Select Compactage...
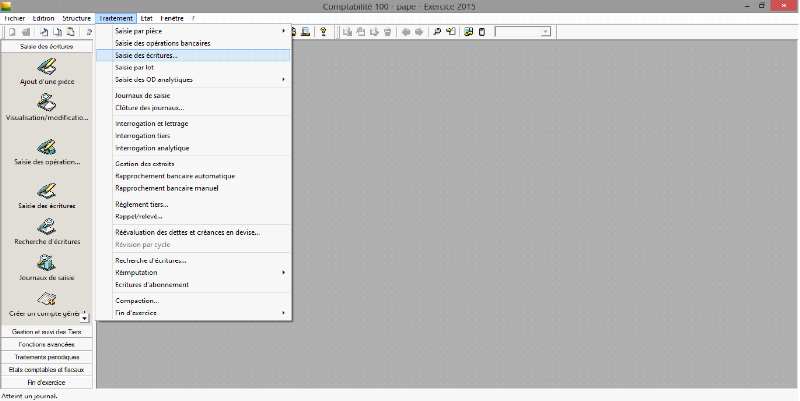 [x=194, y=300]
